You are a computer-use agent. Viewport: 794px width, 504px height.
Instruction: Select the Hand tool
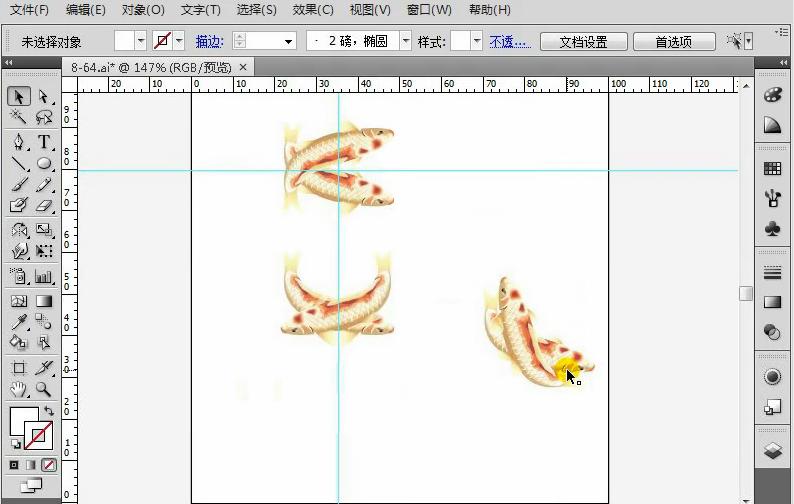[x=19, y=389]
